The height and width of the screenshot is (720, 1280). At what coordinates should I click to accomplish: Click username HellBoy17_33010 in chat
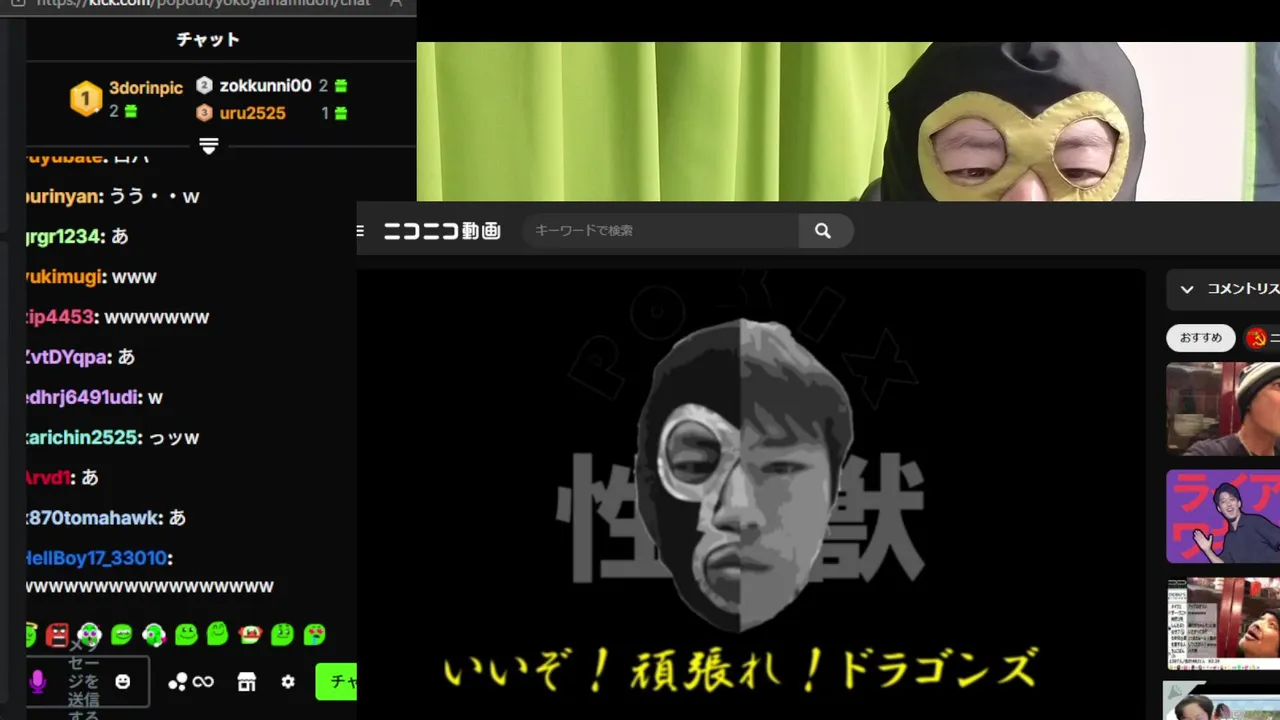(97, 558)
